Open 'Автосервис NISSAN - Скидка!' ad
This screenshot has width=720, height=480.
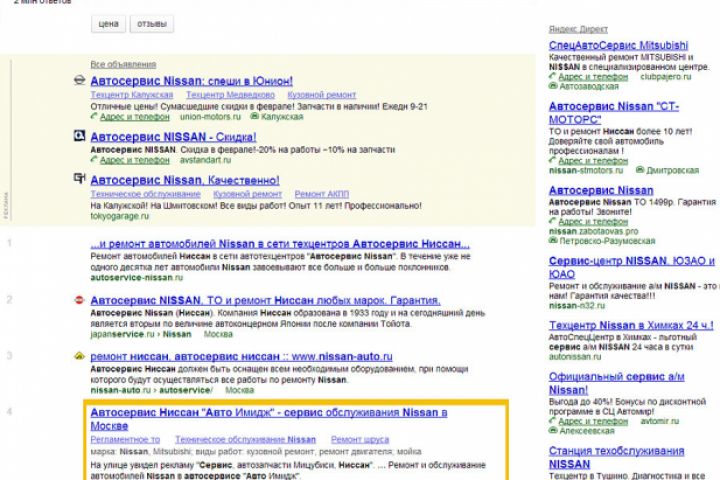click(174, 137)
